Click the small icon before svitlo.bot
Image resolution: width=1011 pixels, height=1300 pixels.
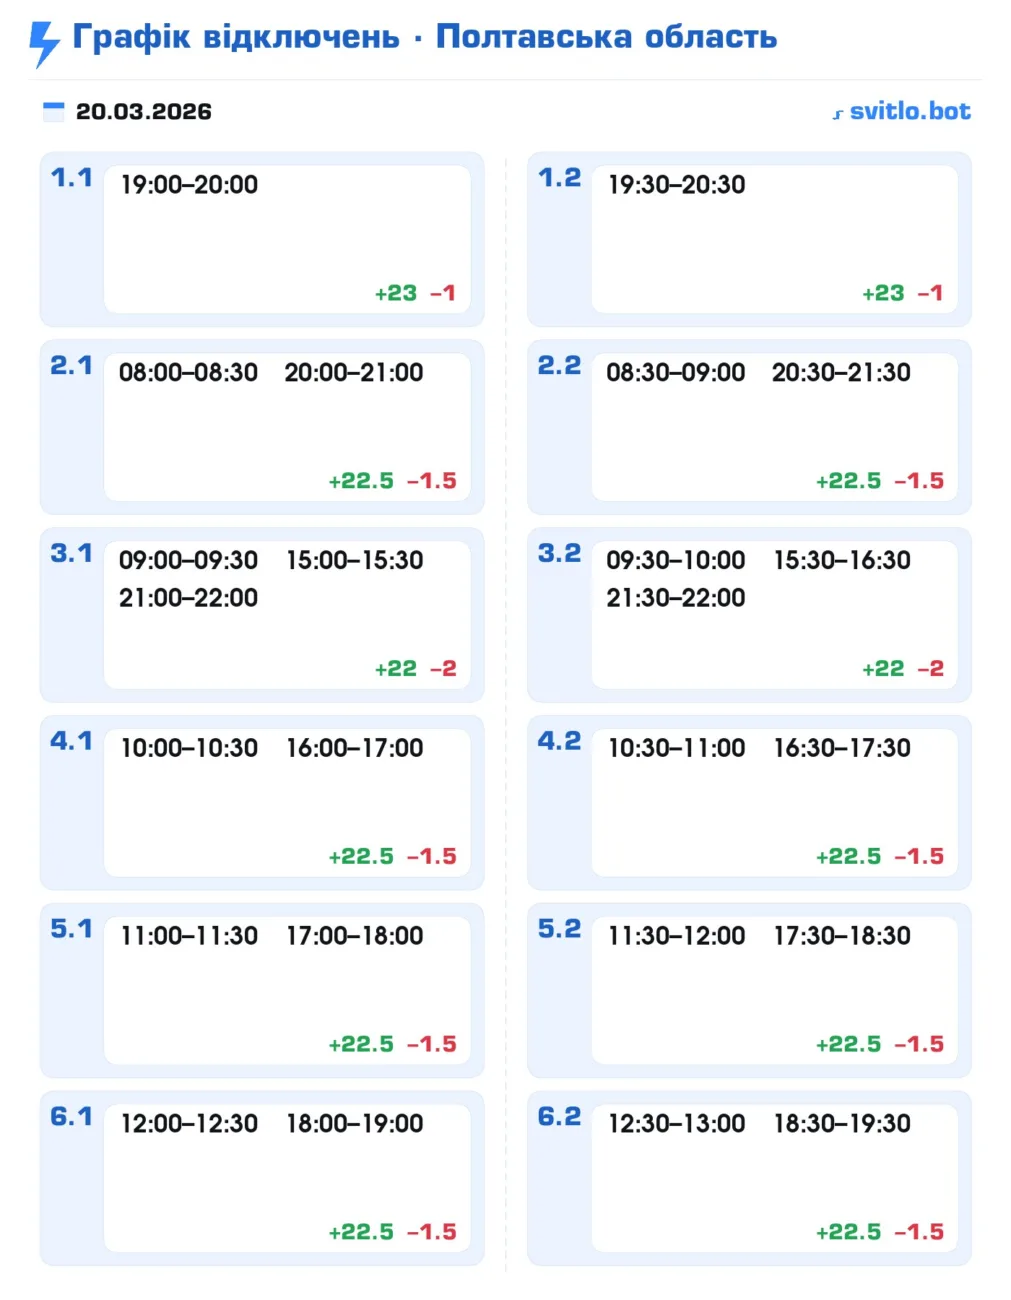coord(838,114)
